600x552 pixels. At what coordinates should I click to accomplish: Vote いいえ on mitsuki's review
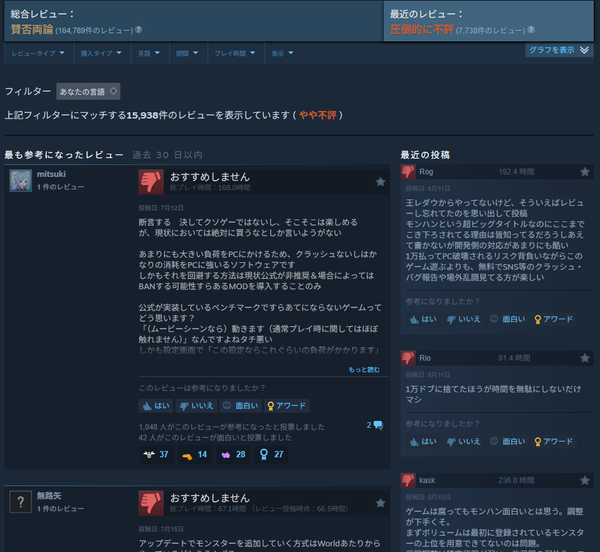coord(196,406)
